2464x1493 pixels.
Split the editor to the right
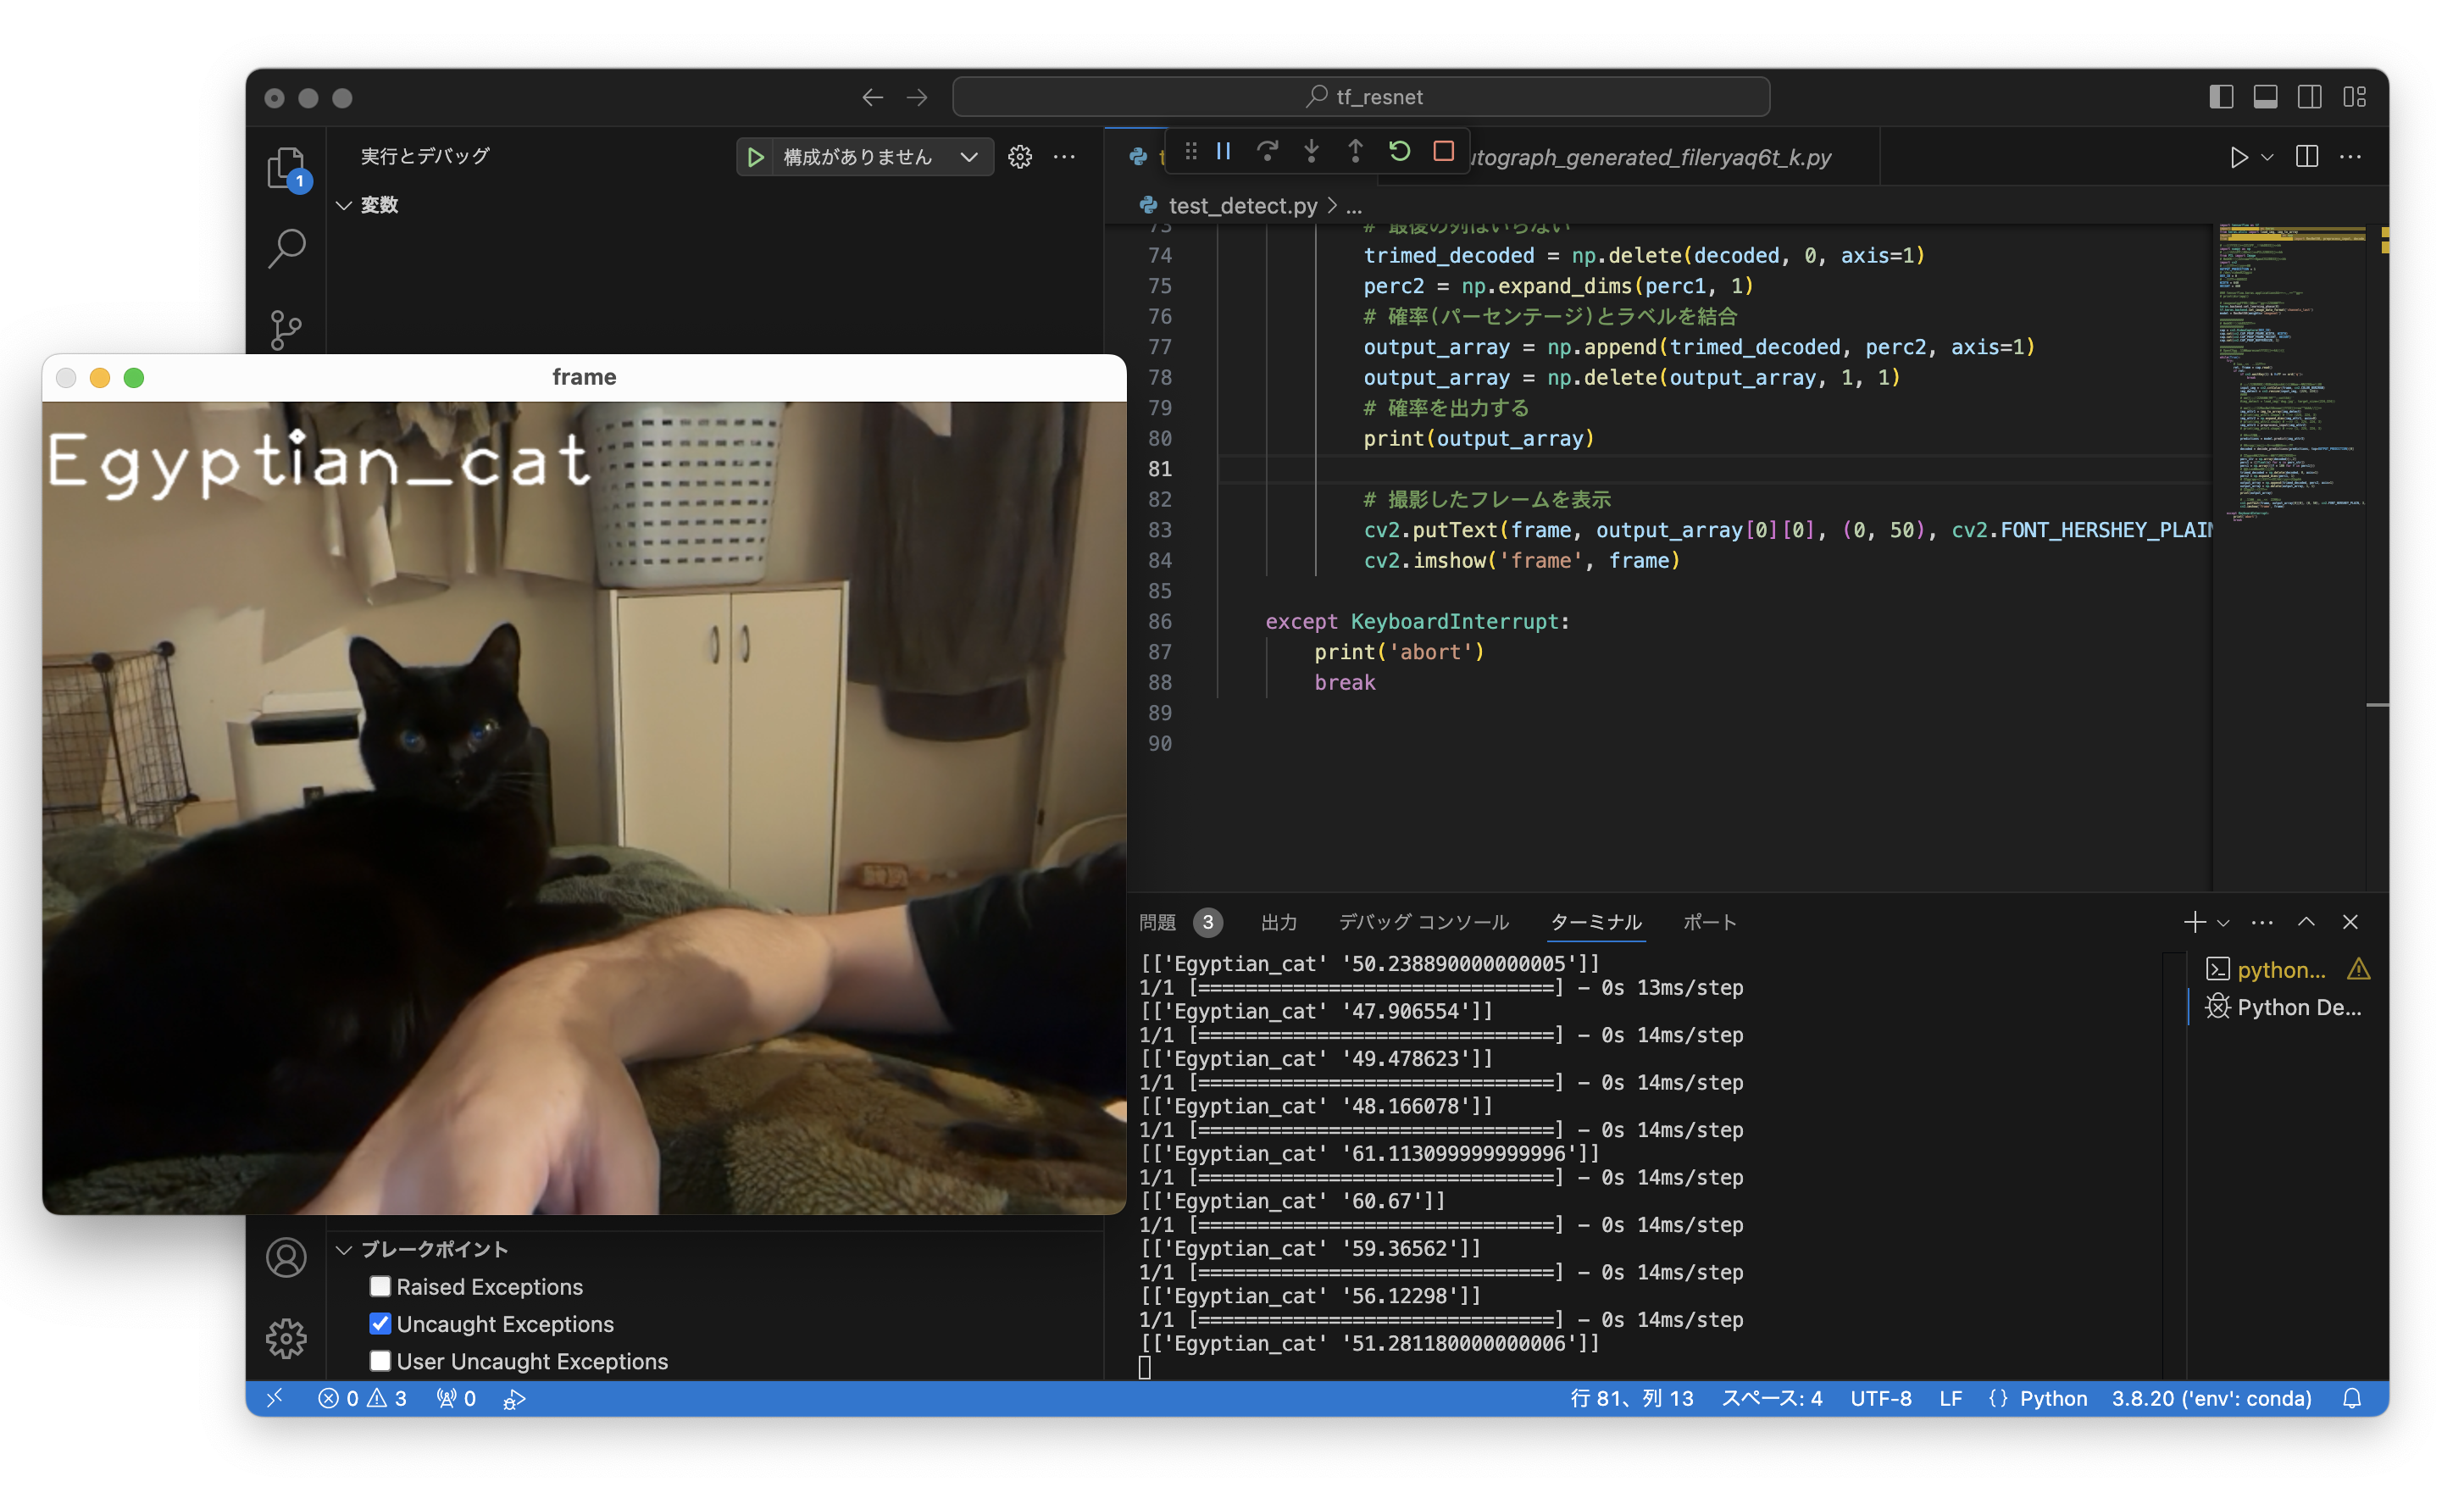[2307, 157]
